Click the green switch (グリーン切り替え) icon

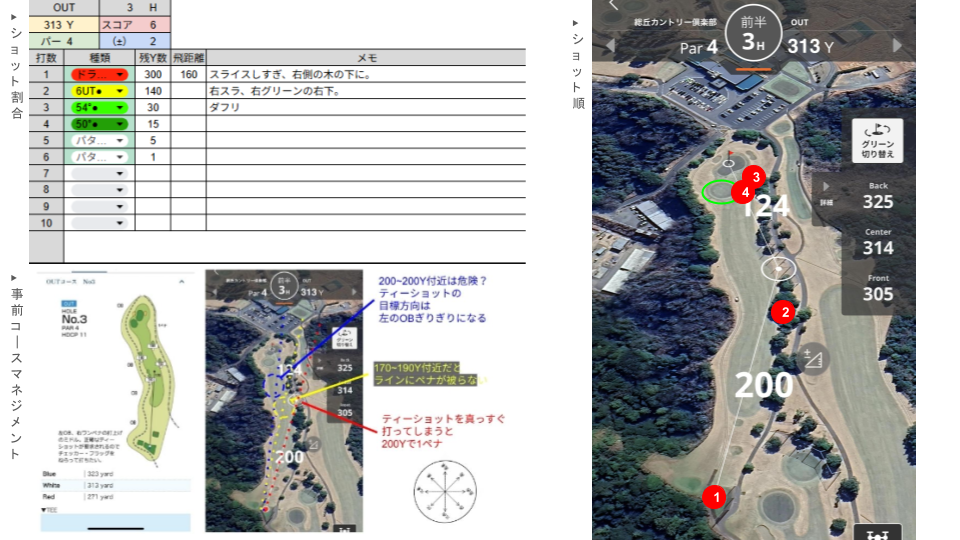pos(877,141)
